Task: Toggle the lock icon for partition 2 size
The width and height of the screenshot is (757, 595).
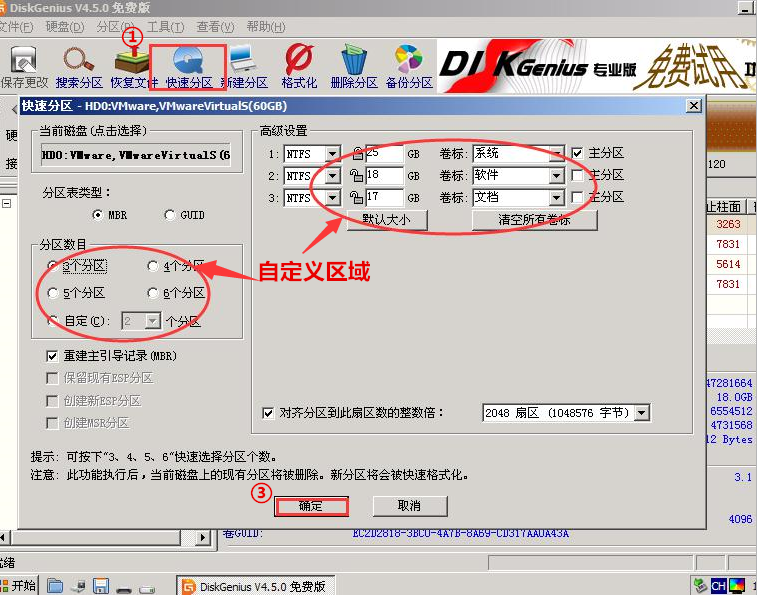Action: tap(356, 176)
